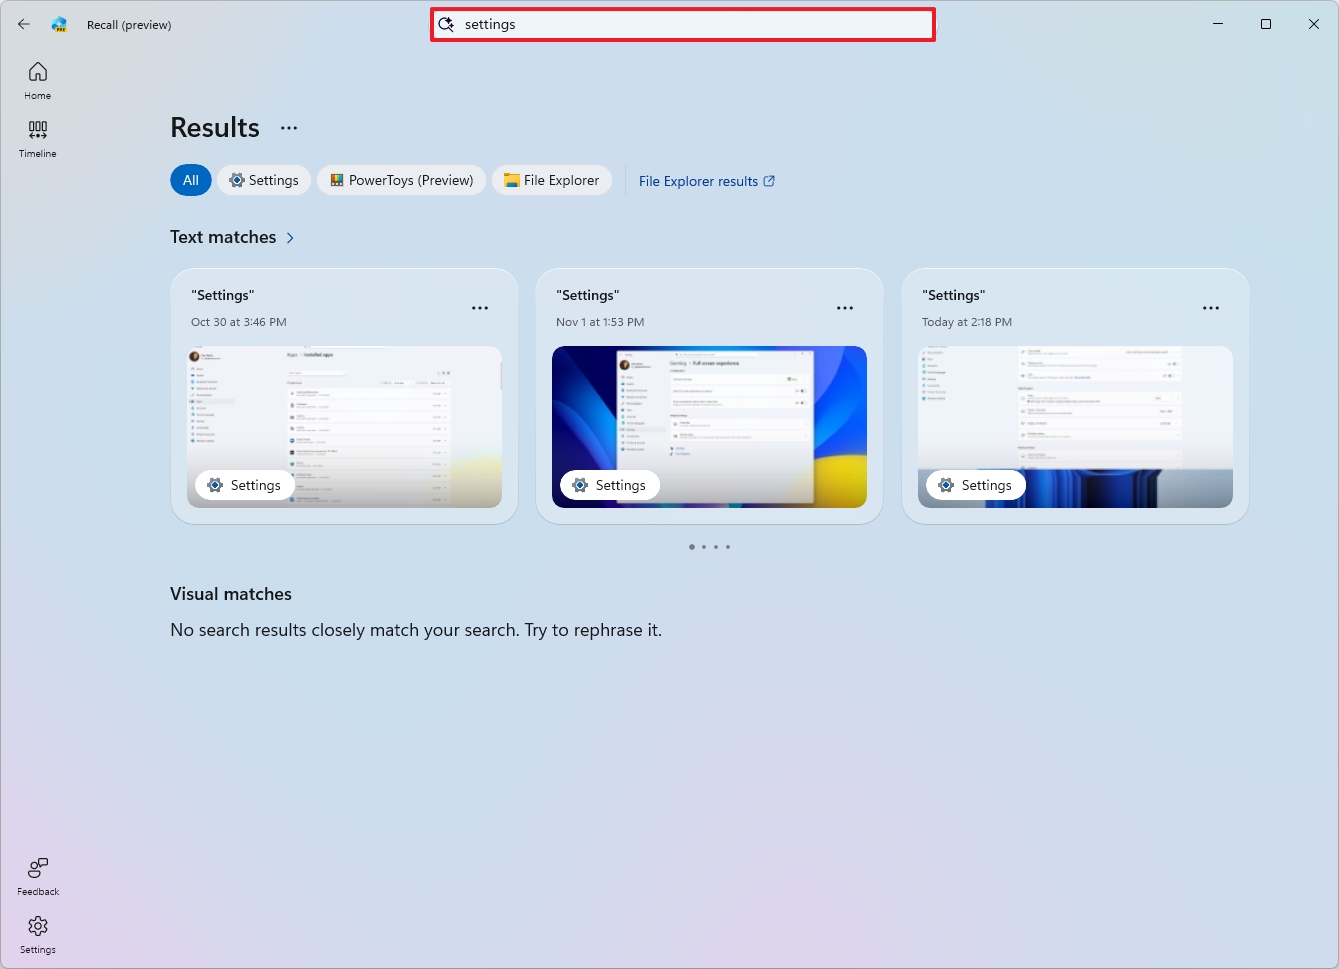Click the Settings button on the Nov 1 card

[x=609, y=485]
